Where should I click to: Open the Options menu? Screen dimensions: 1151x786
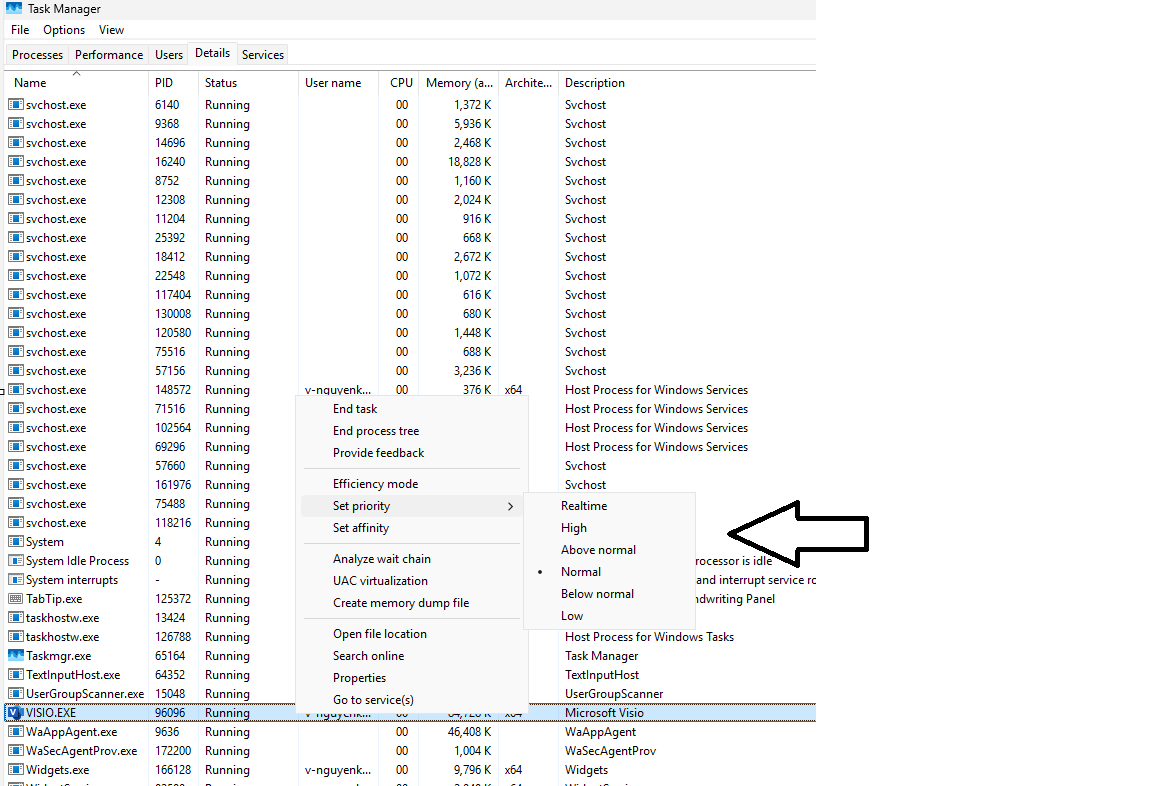pos(63,29)
